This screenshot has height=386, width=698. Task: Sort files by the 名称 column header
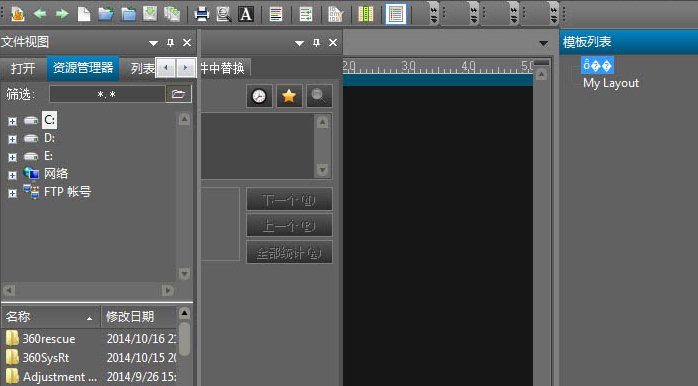pyautogui.click(x=50, y=317)
